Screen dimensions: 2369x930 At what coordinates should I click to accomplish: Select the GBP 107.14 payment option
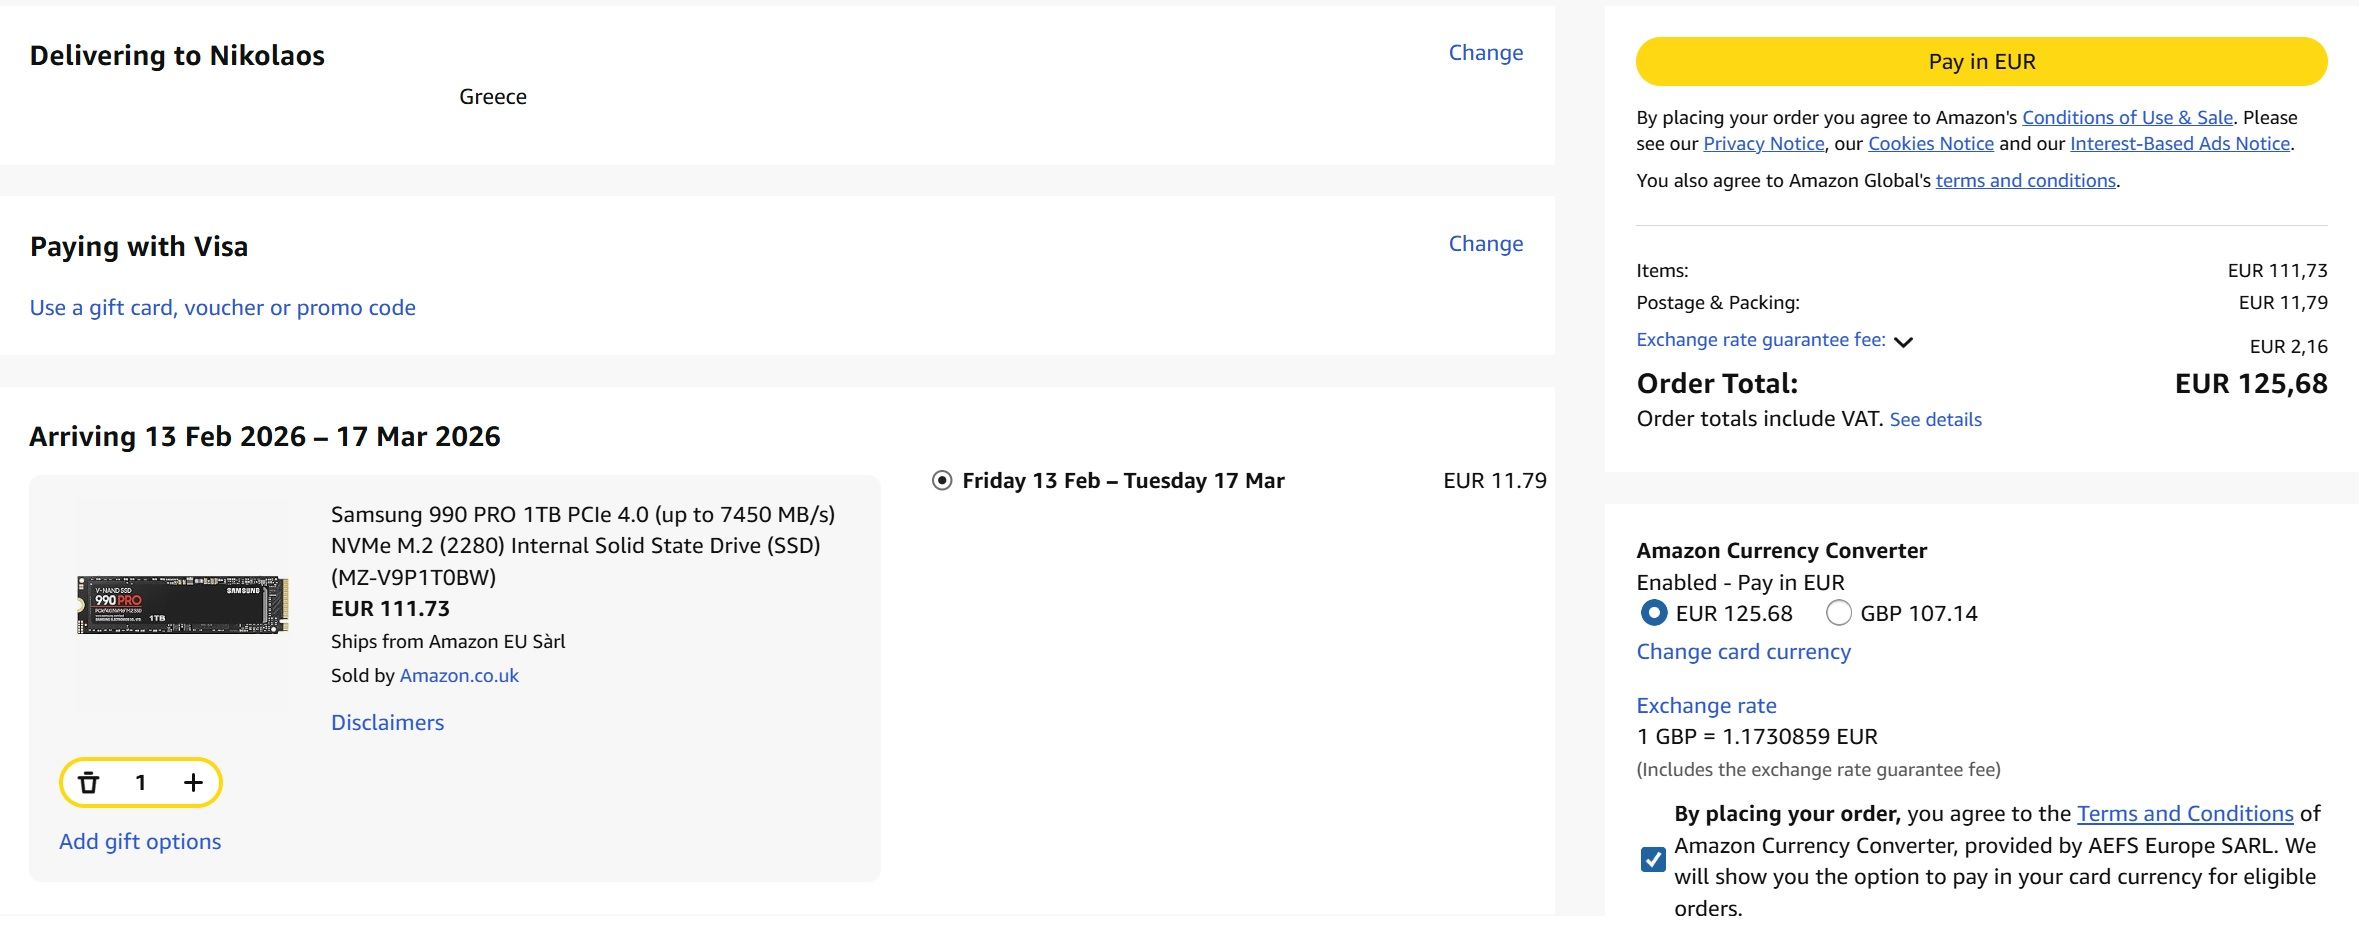click(x=1839, y=613)
